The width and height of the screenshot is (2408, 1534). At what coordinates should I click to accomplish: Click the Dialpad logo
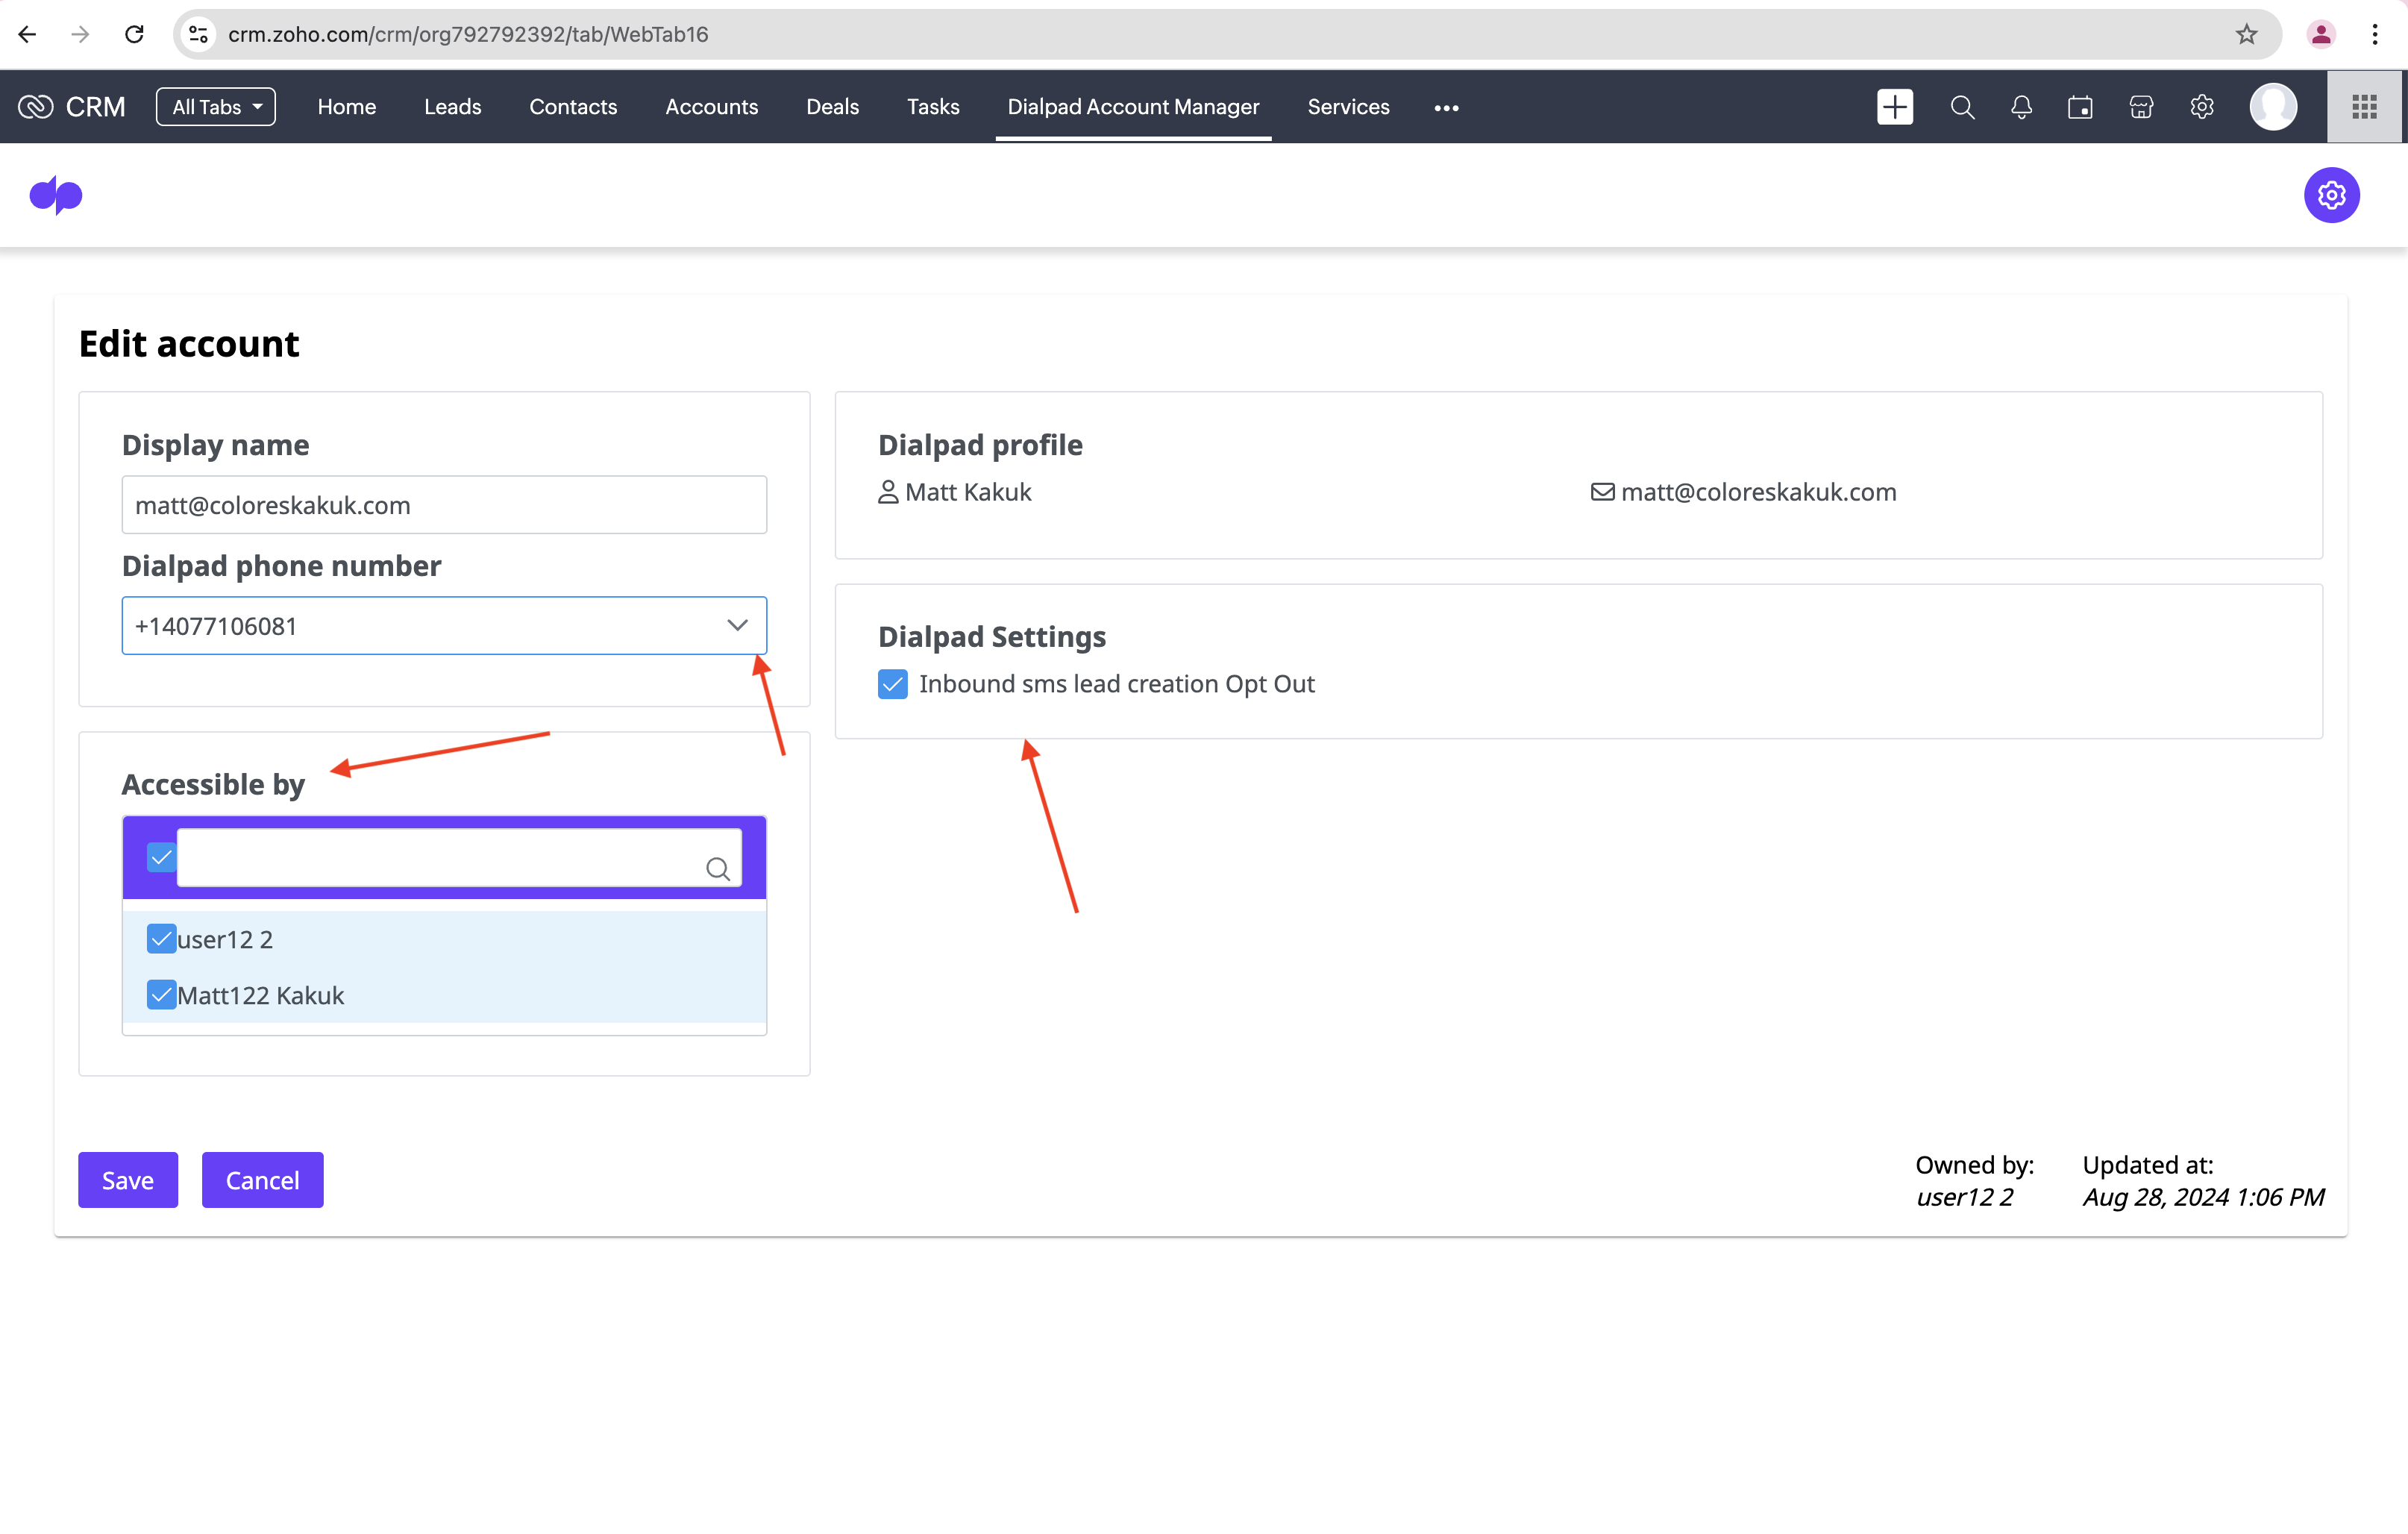[x=56, y=195]
